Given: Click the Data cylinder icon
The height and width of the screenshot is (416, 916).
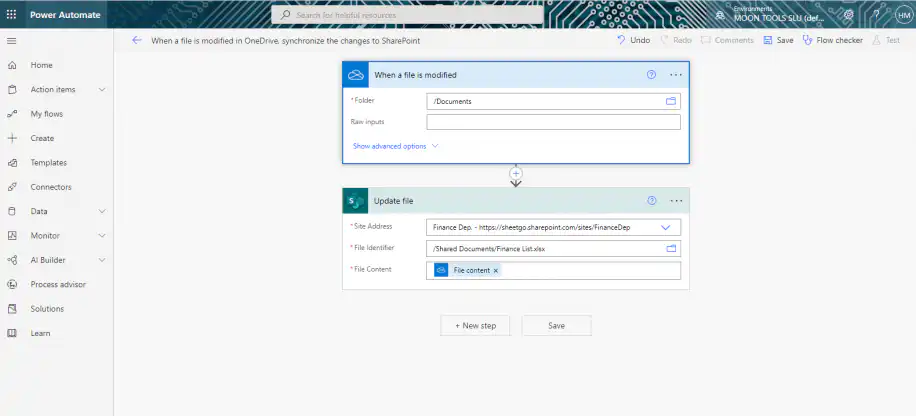Looking at the screenshot, I should point(12,212).
